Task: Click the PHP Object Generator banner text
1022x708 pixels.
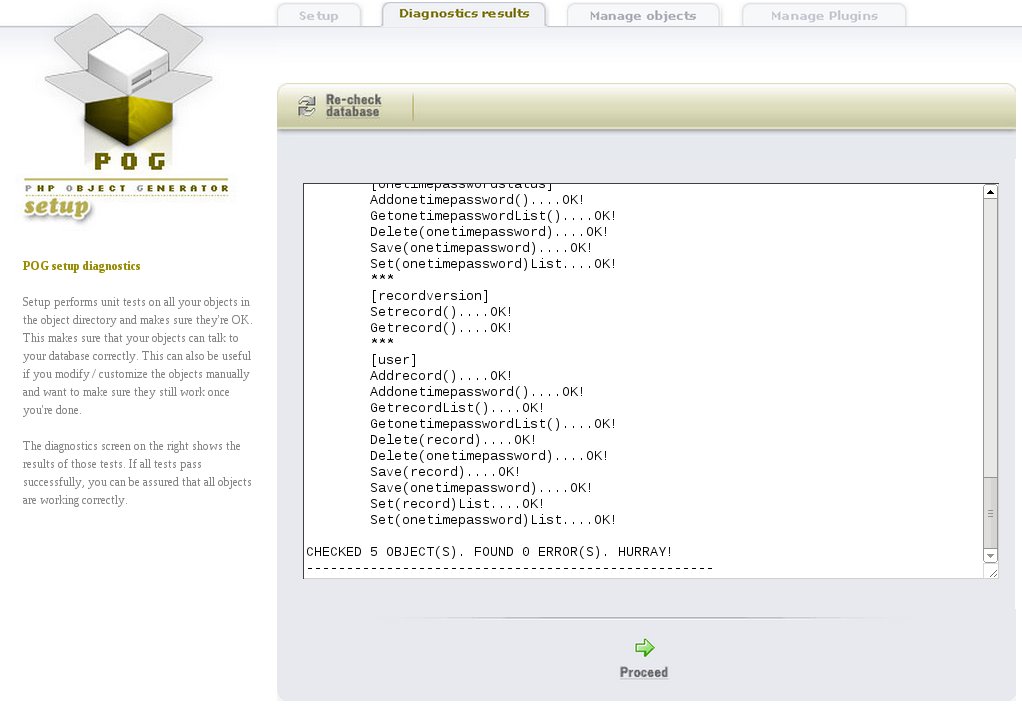Action: pos(127,187)
